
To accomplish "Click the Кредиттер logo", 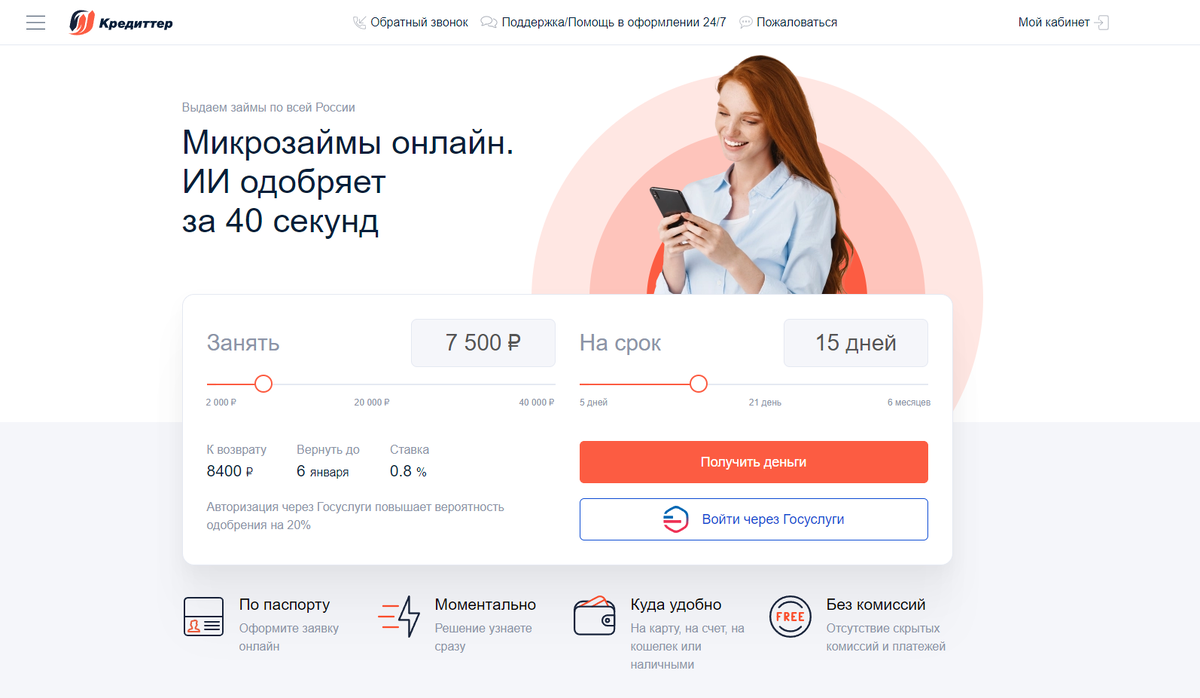I will [x=121, y=22].
